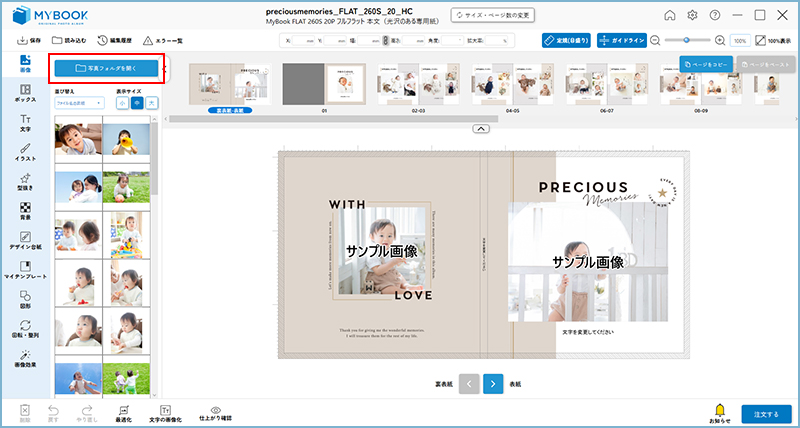Screen dimensions: 800x428
Task: Click the grey previous page arrow
Action: 469,384
